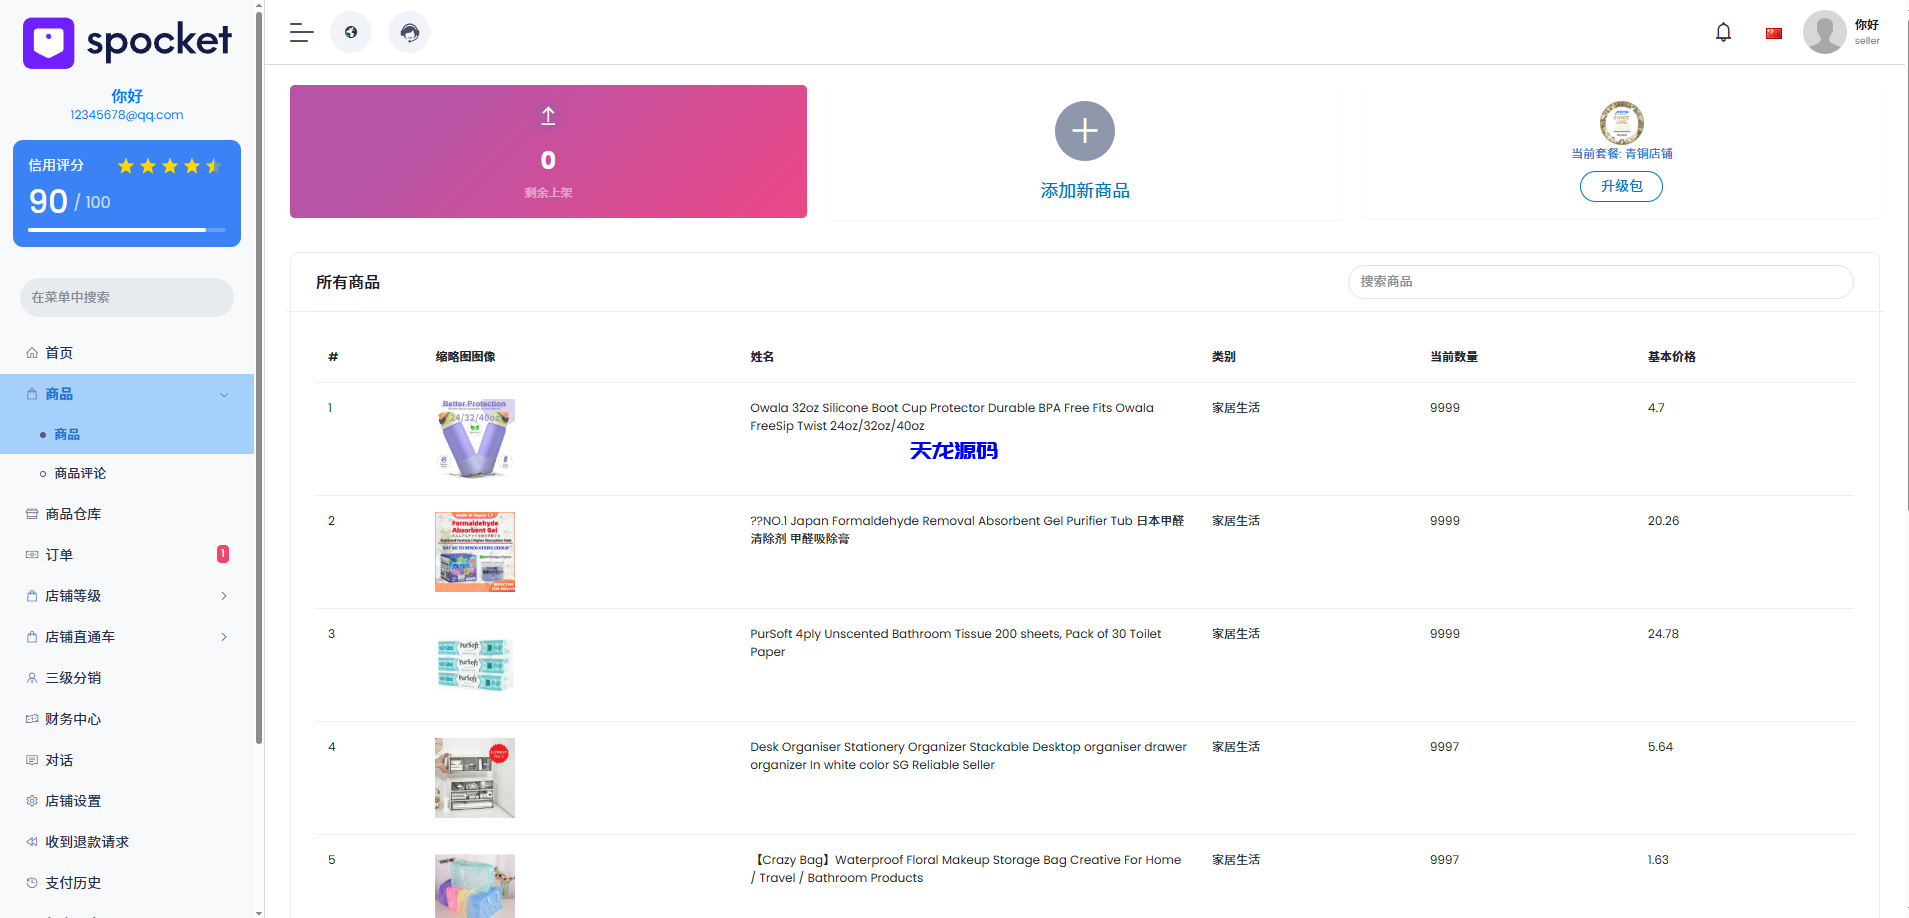Open the notification bell
The height and width of the screenshot is (918, 1909).
[1723, 31]
